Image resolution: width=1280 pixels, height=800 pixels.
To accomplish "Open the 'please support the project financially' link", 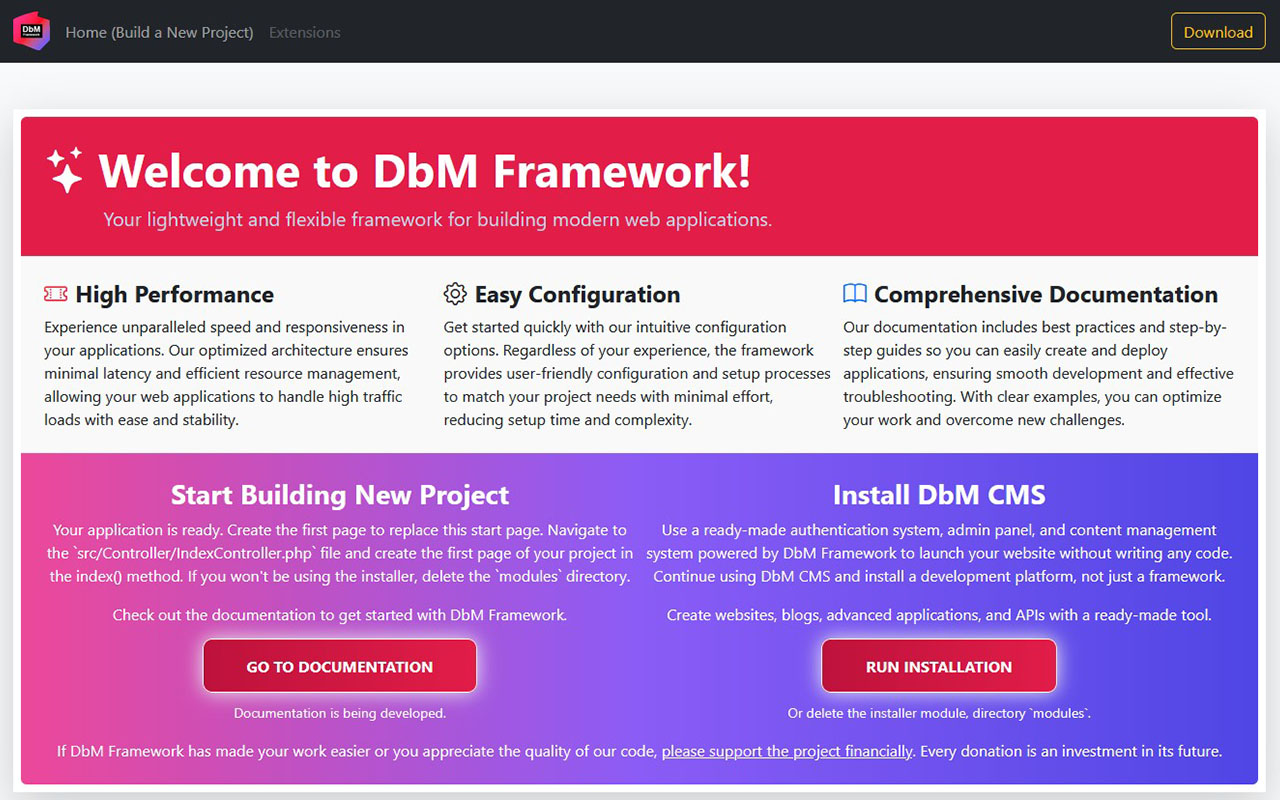I will tap(786, 751).
